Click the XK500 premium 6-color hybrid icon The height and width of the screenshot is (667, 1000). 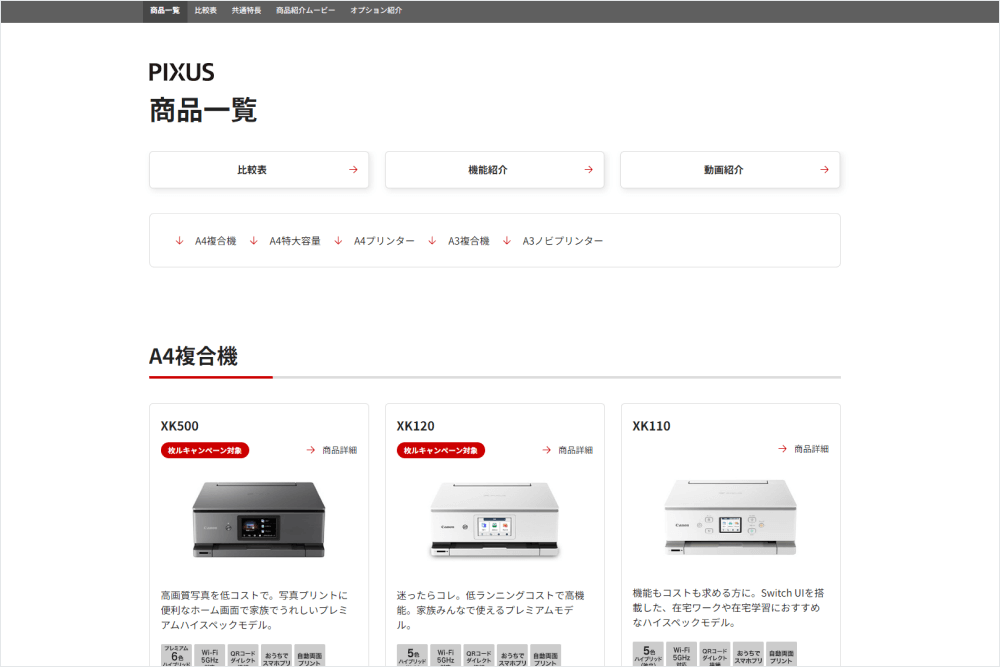pyautogui.click(x=177, y=656)
